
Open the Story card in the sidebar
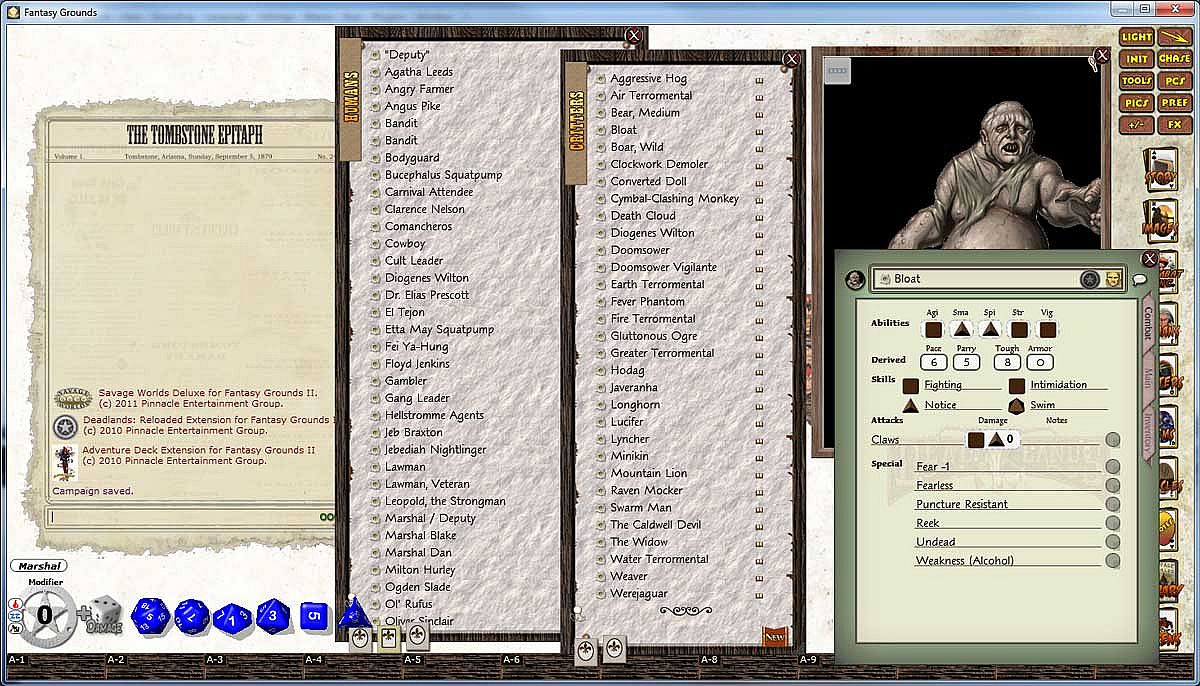pyautogui.click(x=1161, y=171)
